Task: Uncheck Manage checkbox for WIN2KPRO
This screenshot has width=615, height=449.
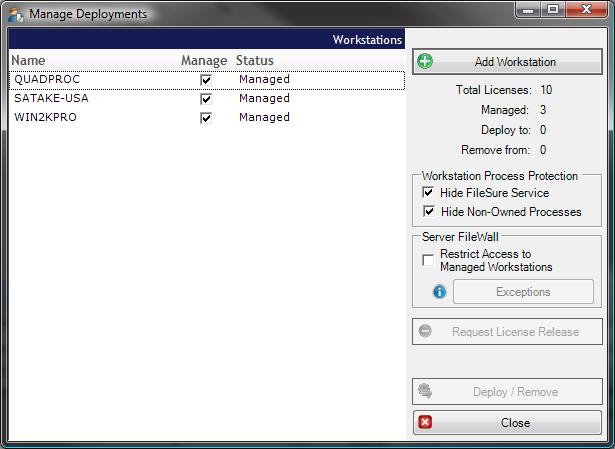Action: (206, 118)
